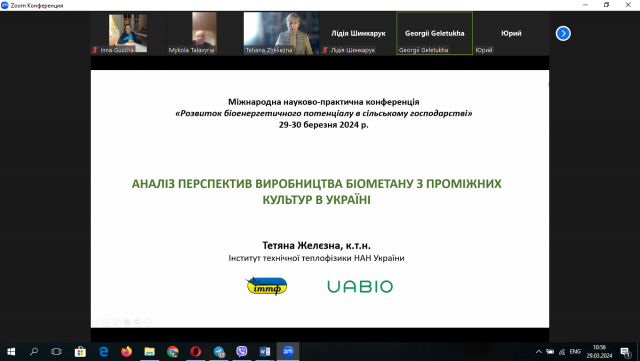The width and height of the screenshot is (640, 361).
Task: Click Інститут технічної теплофізики НАН України text
Action: pyautogui.click(x=316, y=258)
